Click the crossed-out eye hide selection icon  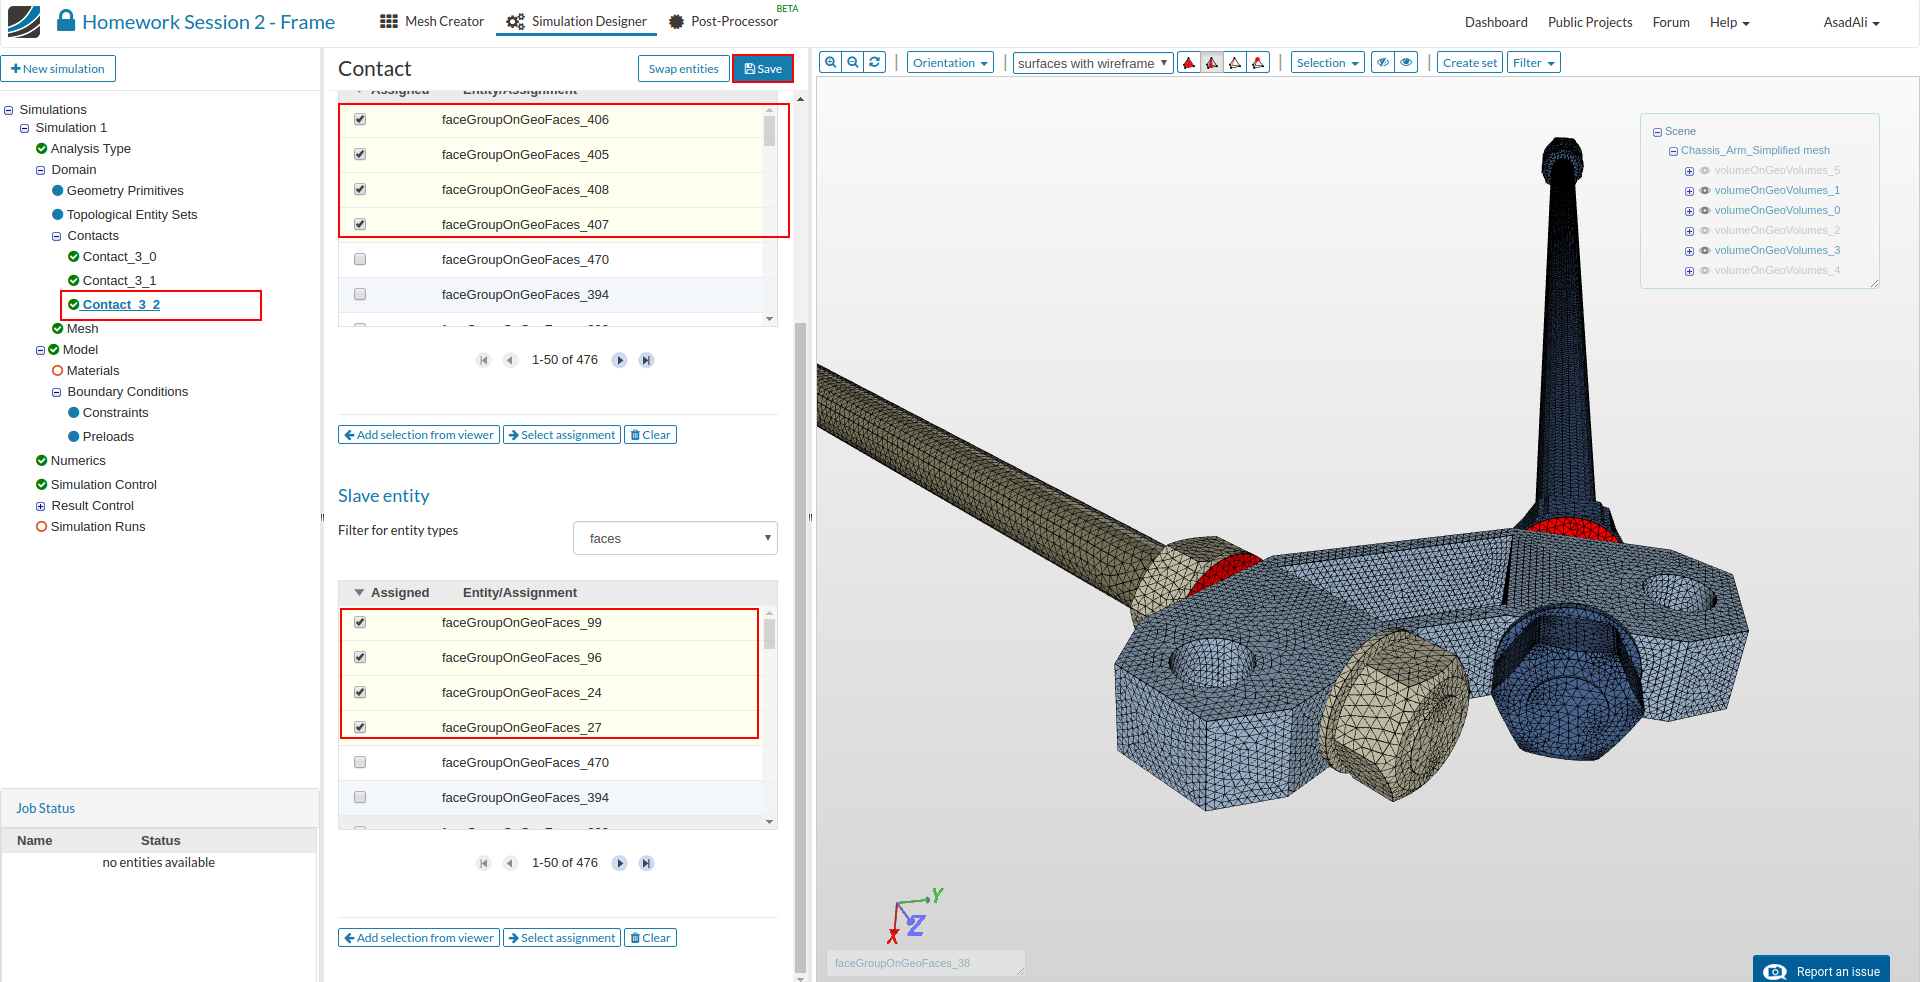point(1383,62)
